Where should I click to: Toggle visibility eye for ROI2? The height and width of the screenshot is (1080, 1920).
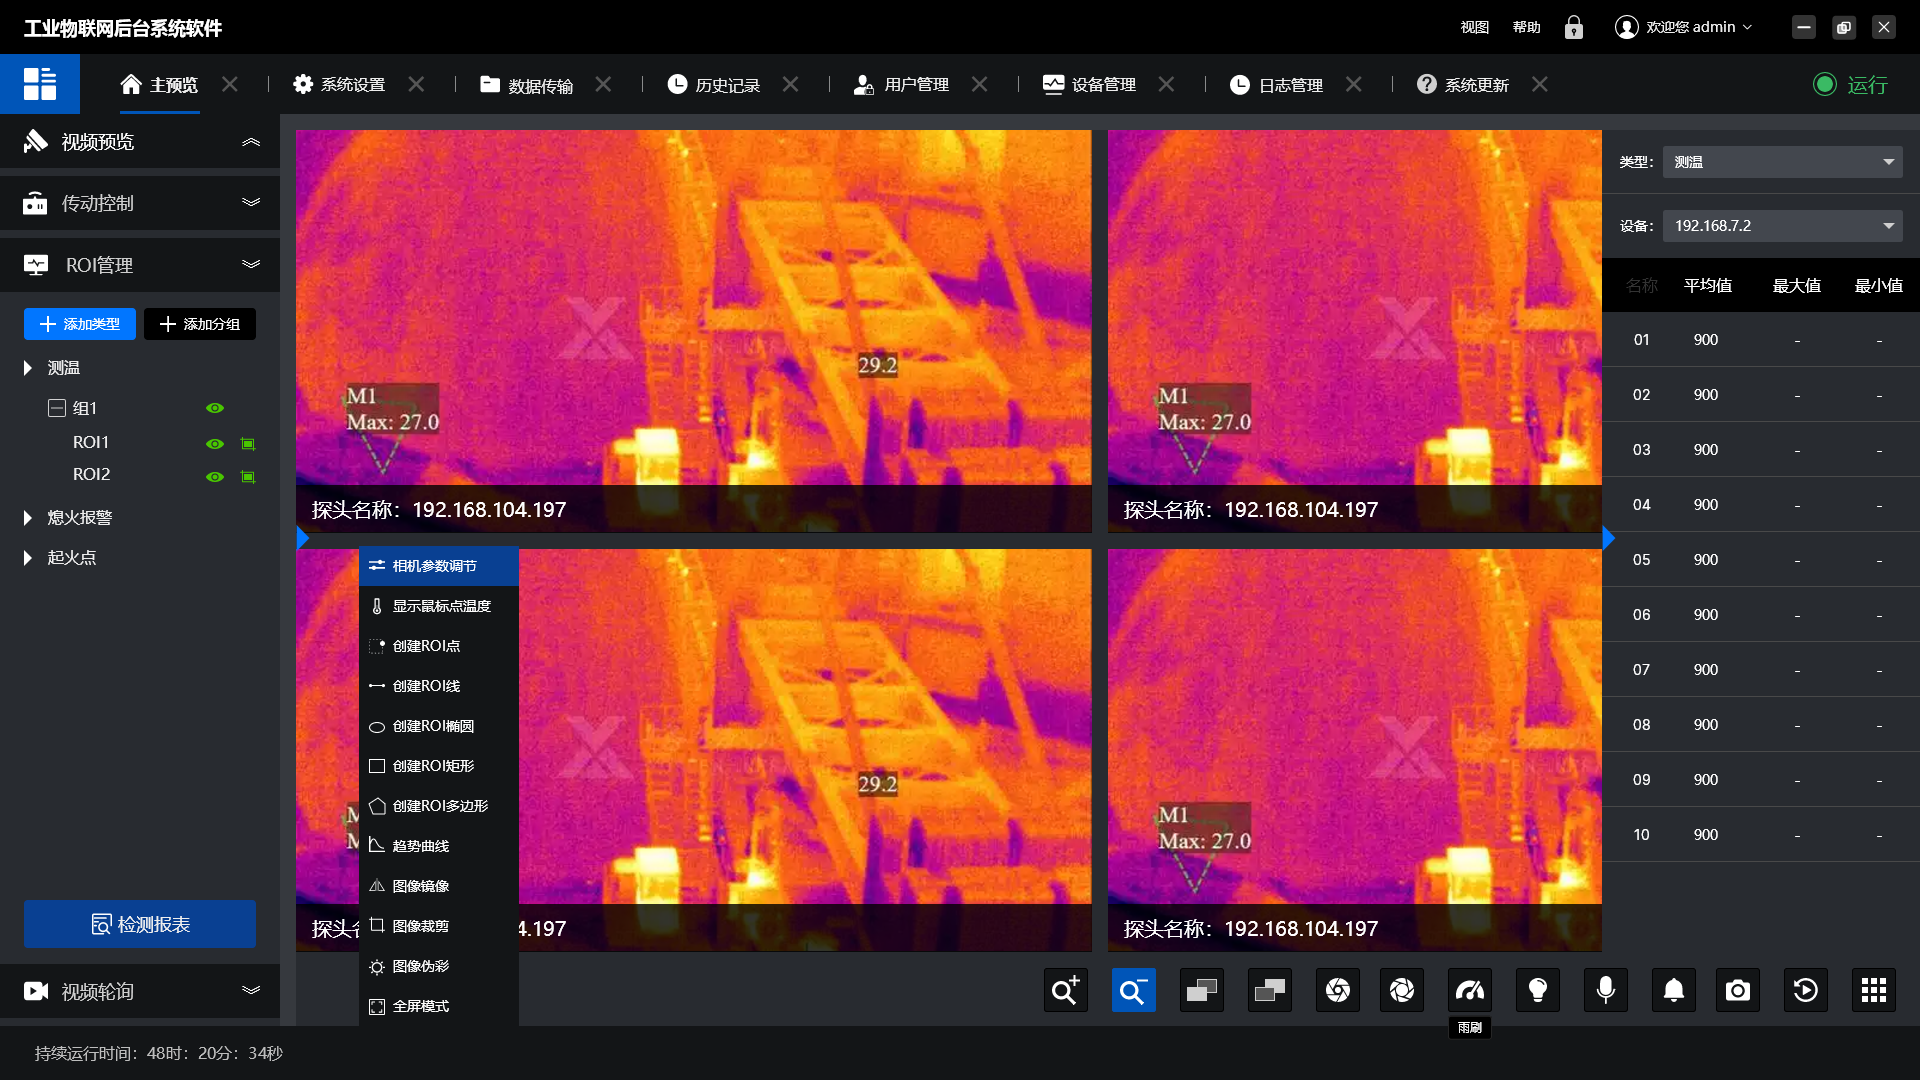pos(214,476)
